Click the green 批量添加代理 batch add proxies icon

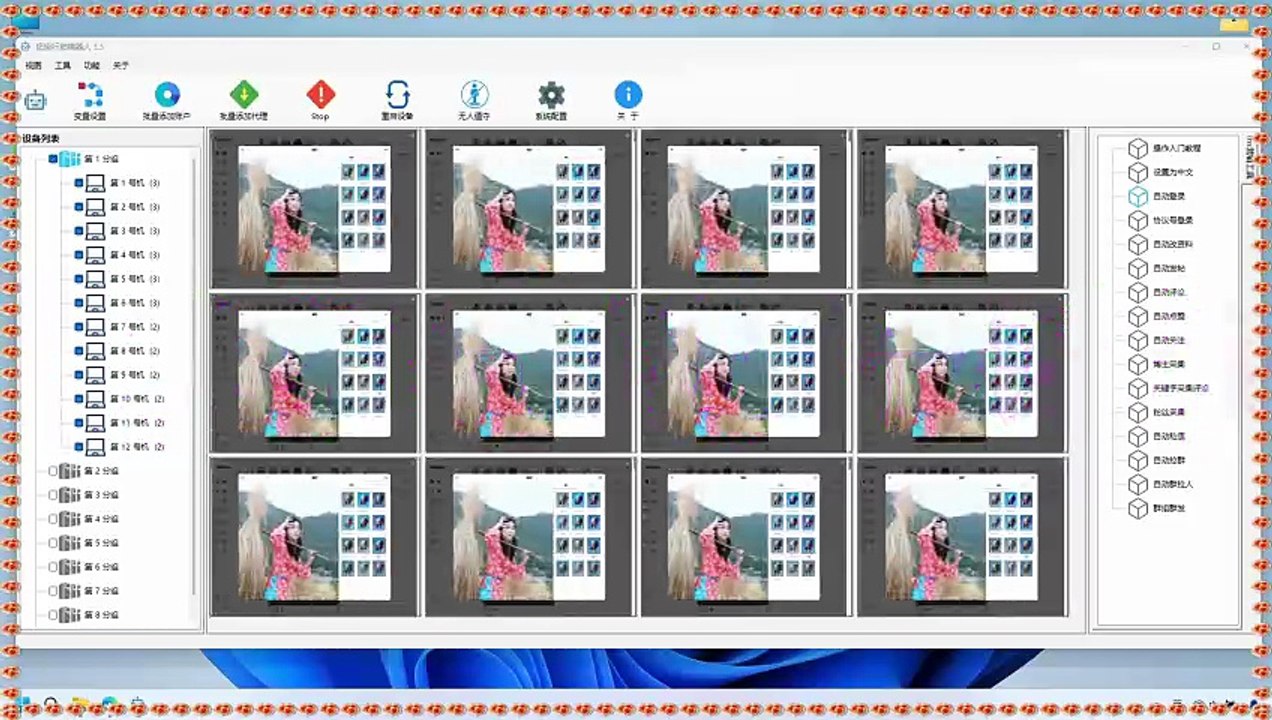click(243, 95)
